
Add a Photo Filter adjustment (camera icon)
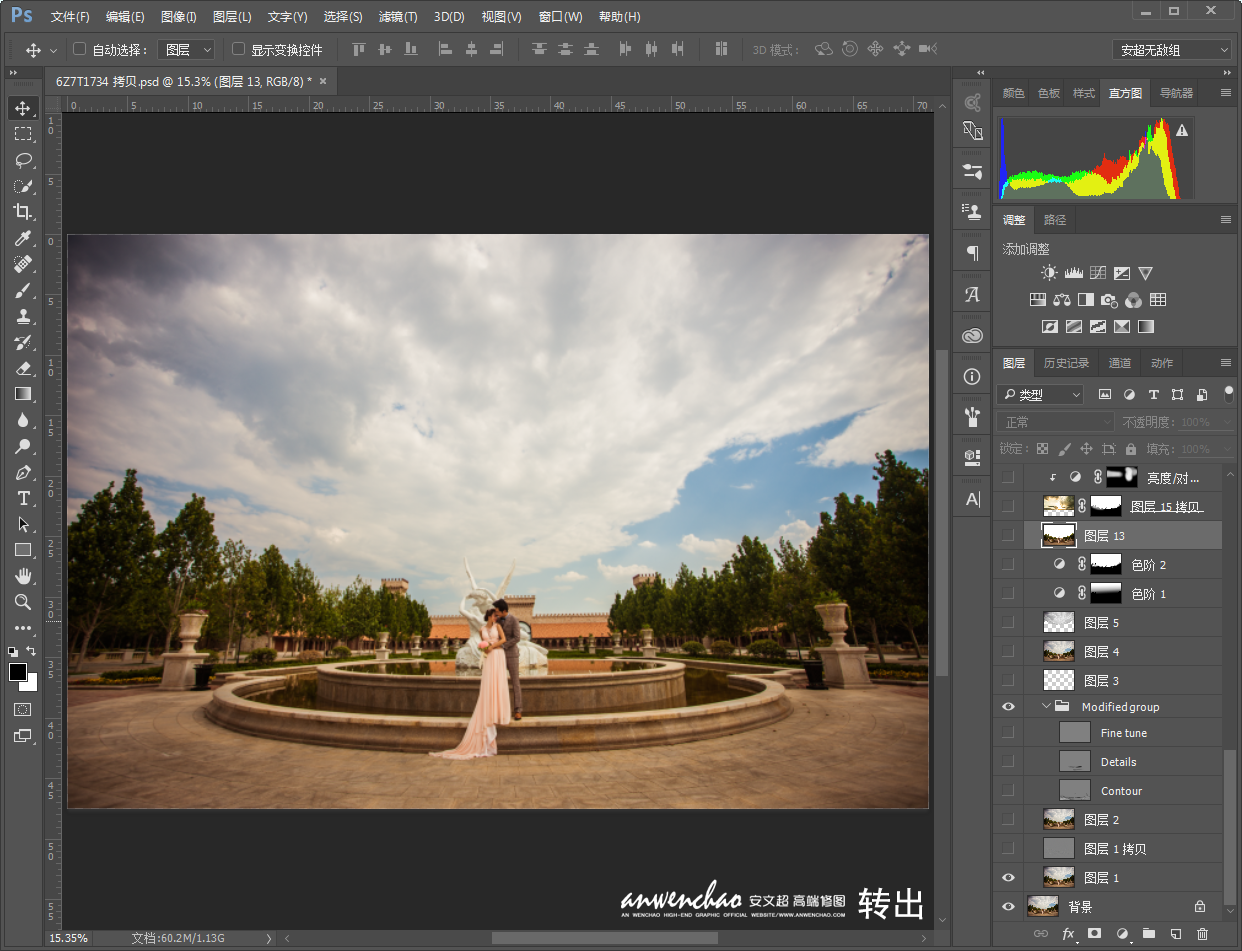(1109, 299)
